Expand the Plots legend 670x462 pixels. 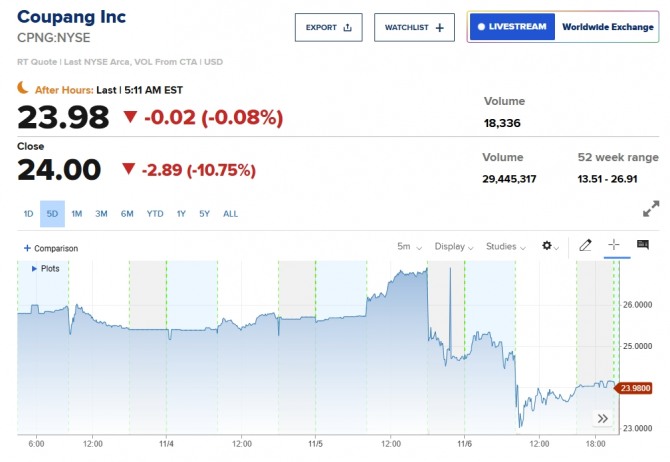tap(45, 269)
